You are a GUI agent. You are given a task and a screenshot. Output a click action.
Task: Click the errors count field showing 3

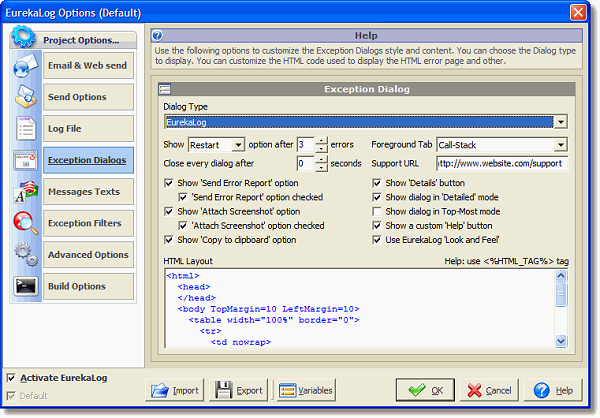coord(307,145)
